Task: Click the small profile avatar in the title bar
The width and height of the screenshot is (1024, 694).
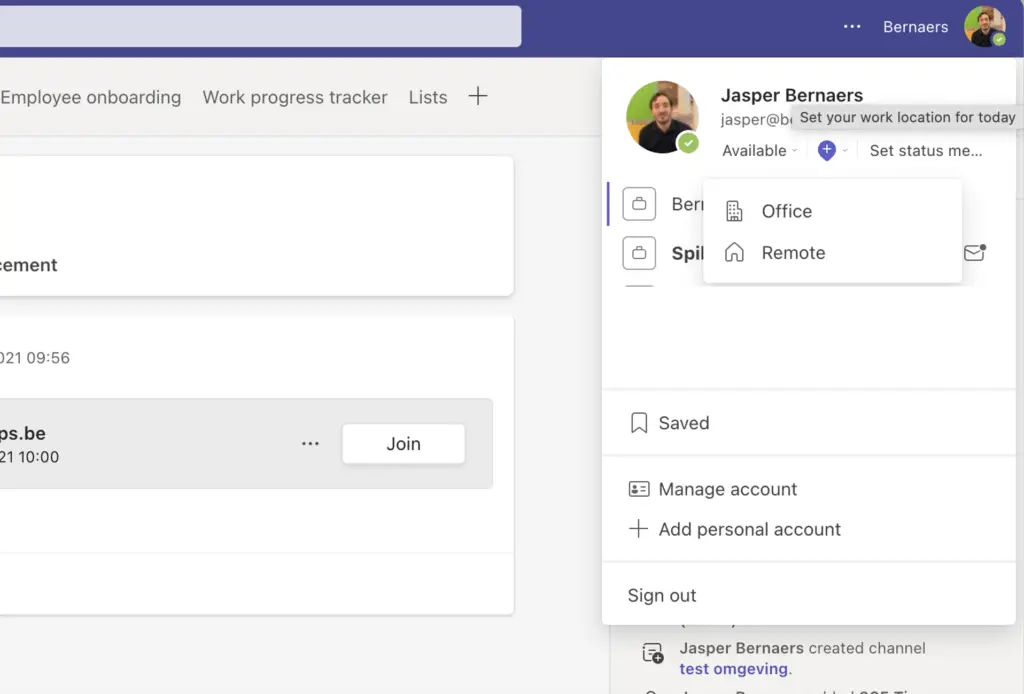Action: tap(985, 27)
